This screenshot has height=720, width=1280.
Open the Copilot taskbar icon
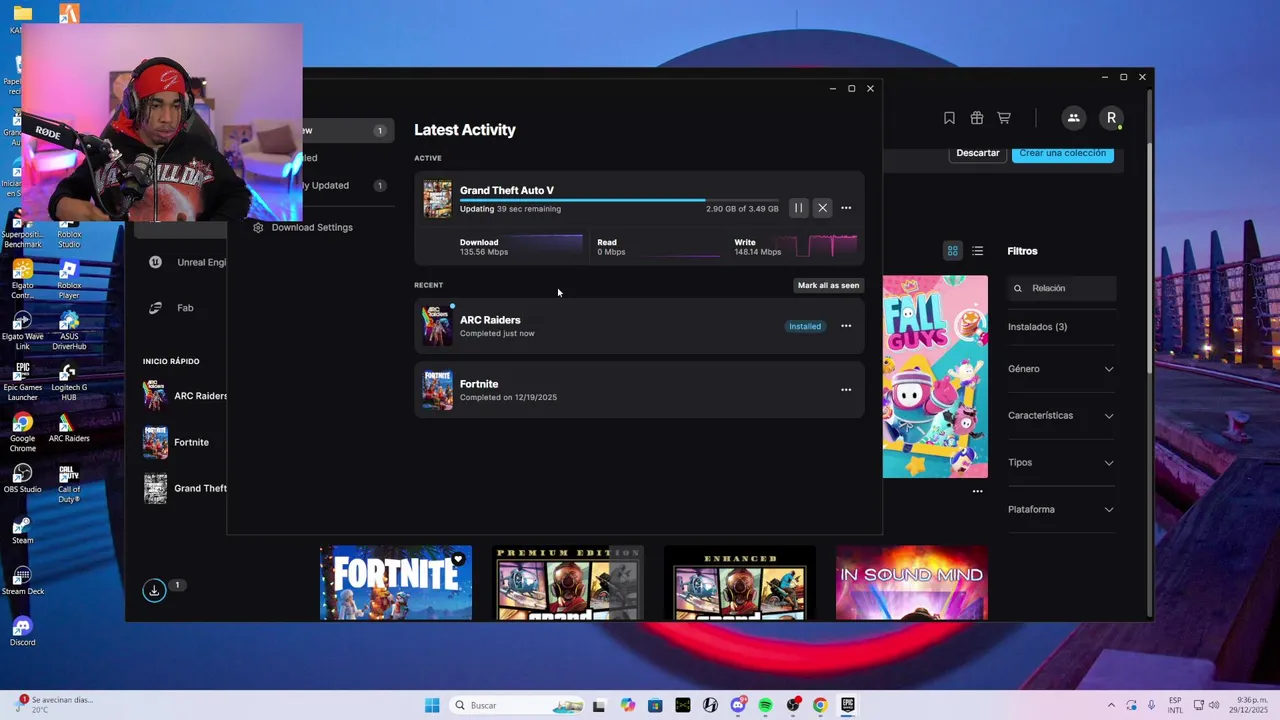627,705
